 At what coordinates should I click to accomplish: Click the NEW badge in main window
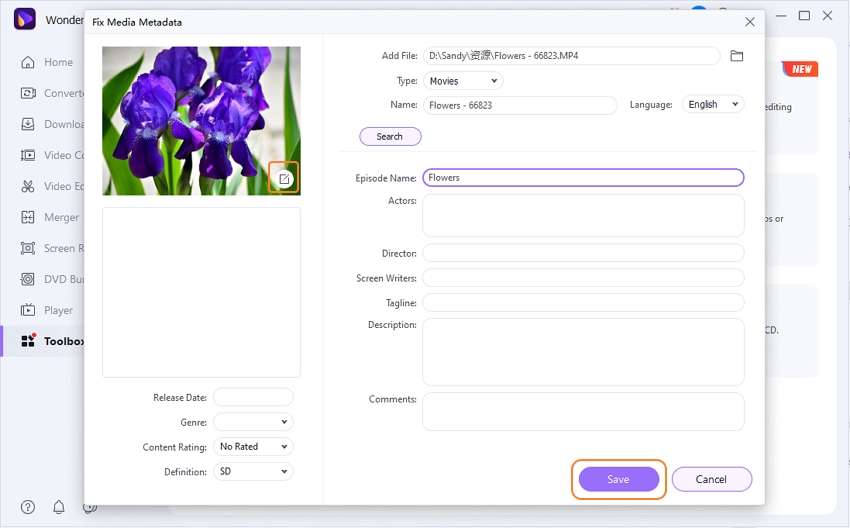pyautogui.click(x=800, y=69)
